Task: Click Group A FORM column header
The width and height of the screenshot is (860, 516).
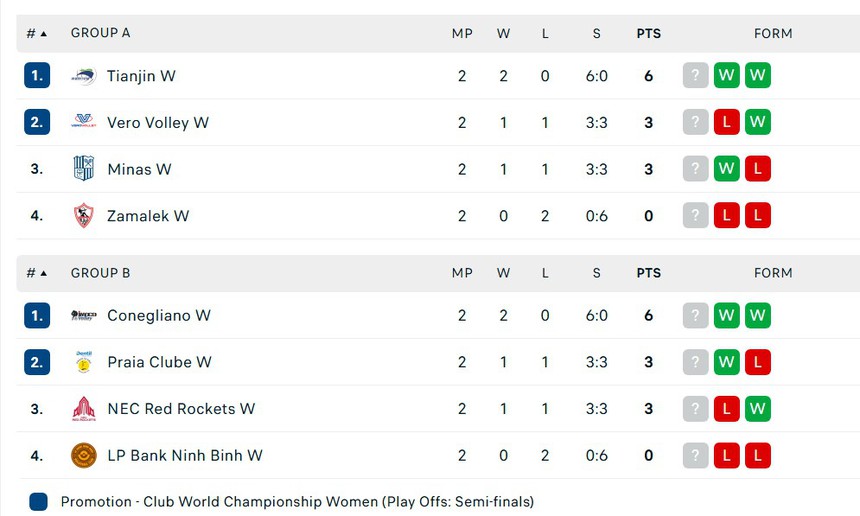Action: pos(773,33)
